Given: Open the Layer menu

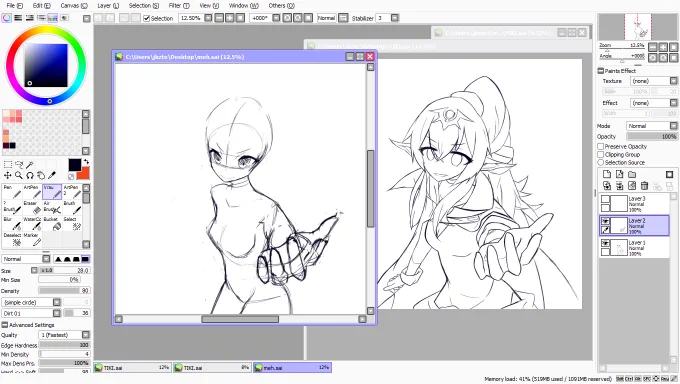Looking at the screenshot, I should click(108, 6).
